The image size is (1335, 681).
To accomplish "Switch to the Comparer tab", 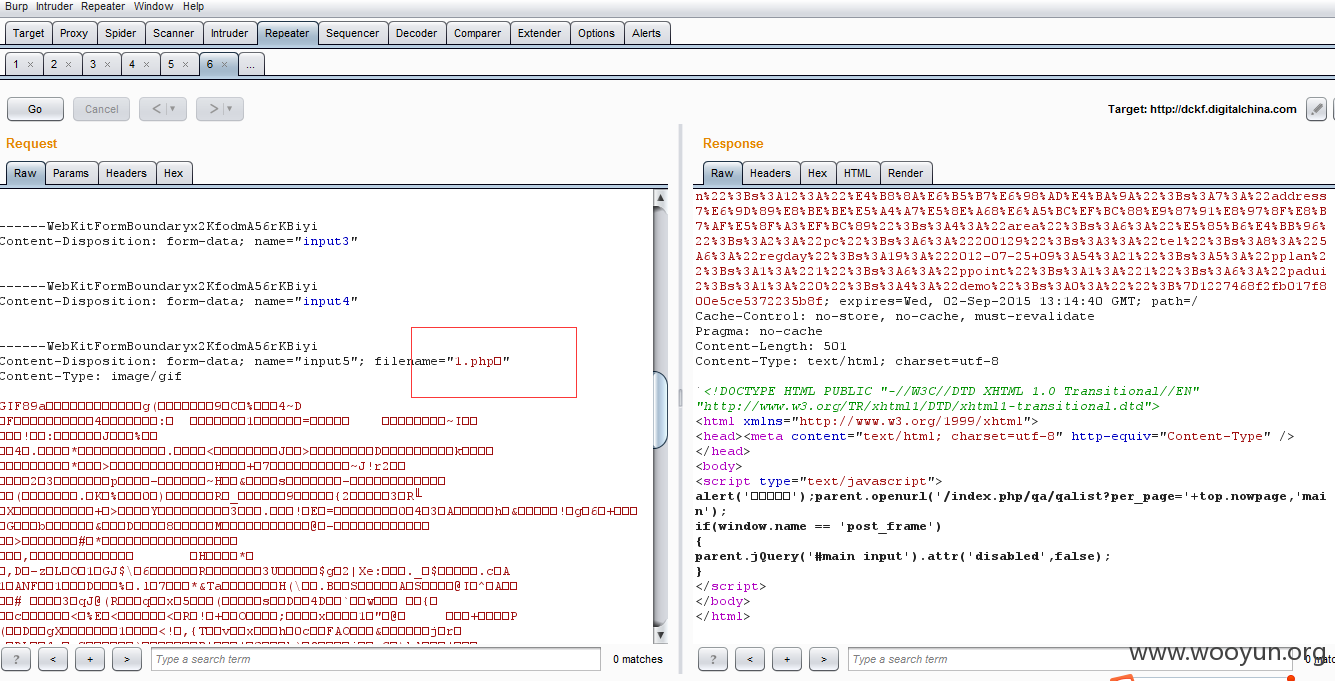I will (x=478, y=33).
